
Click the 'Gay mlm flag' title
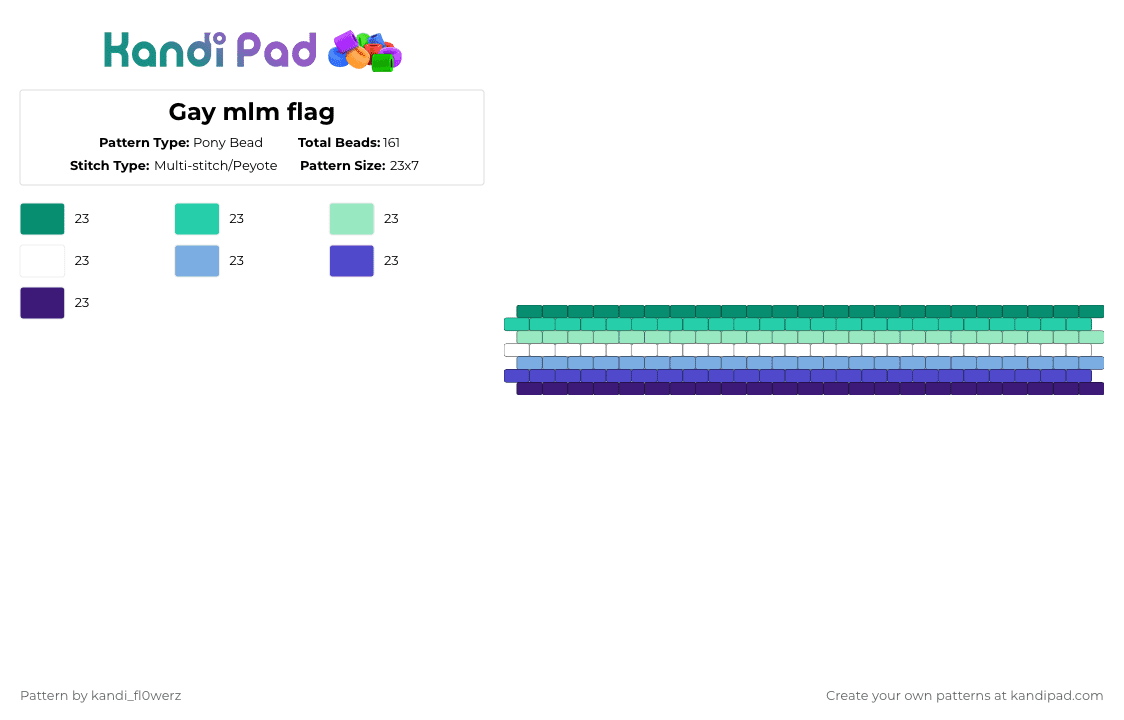pos(252,112)
